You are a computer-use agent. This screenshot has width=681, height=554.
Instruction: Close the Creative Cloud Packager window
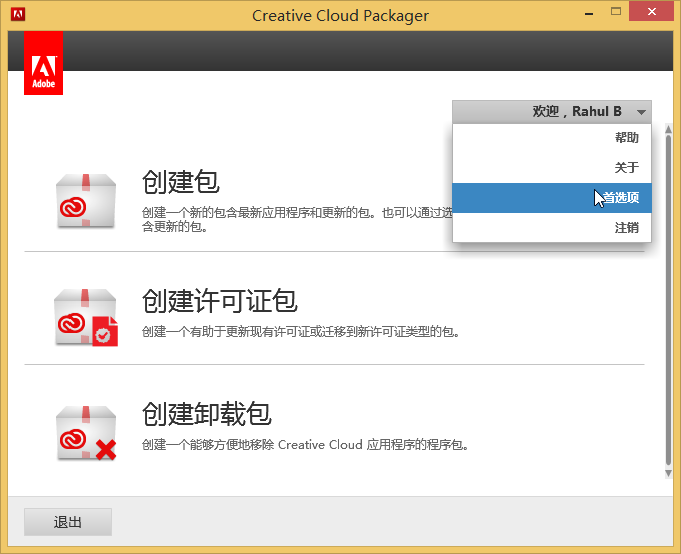pos(651,11)
